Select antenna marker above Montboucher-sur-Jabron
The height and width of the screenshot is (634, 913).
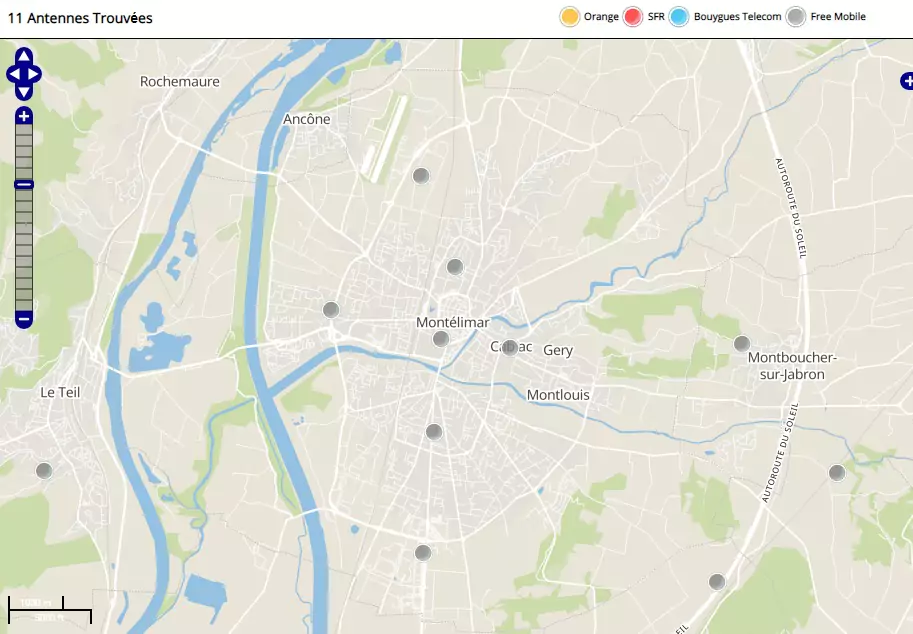pyautogui.click(x=742, y=344)
